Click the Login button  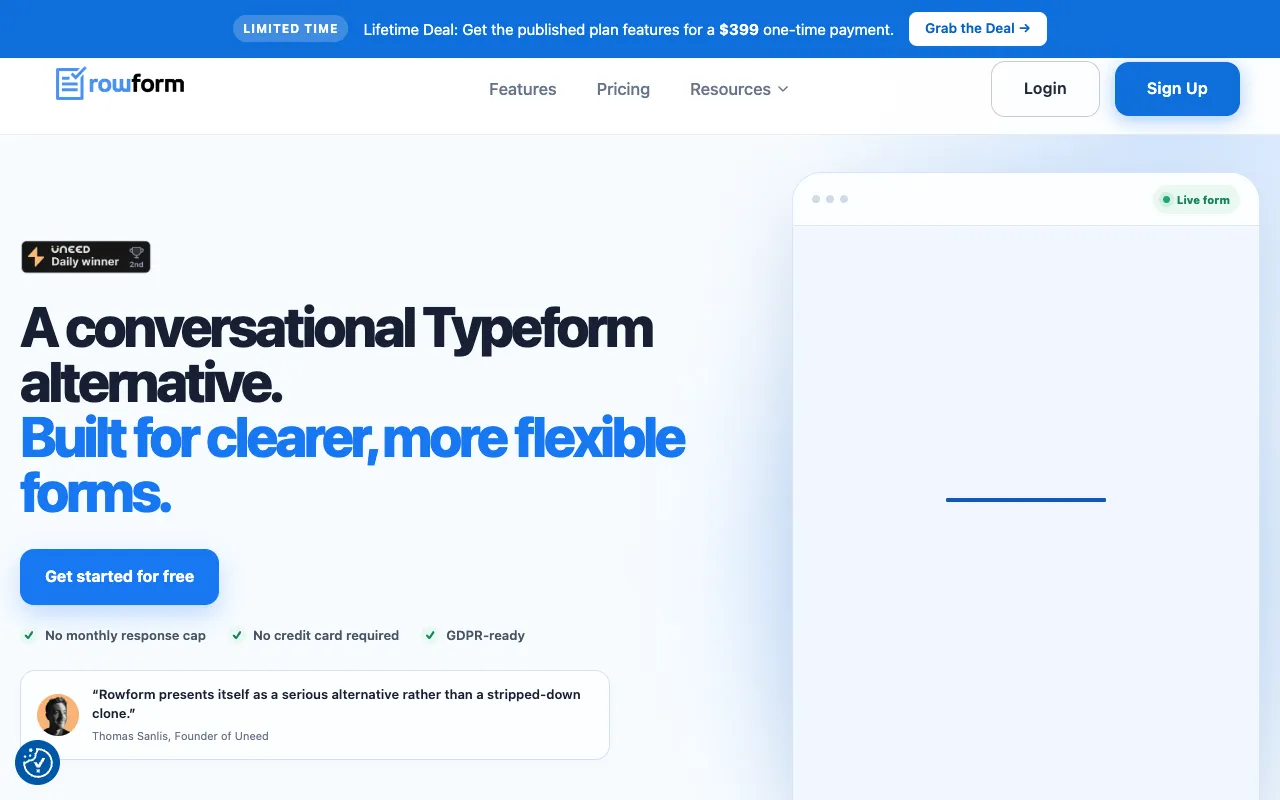coord(1045,89)
